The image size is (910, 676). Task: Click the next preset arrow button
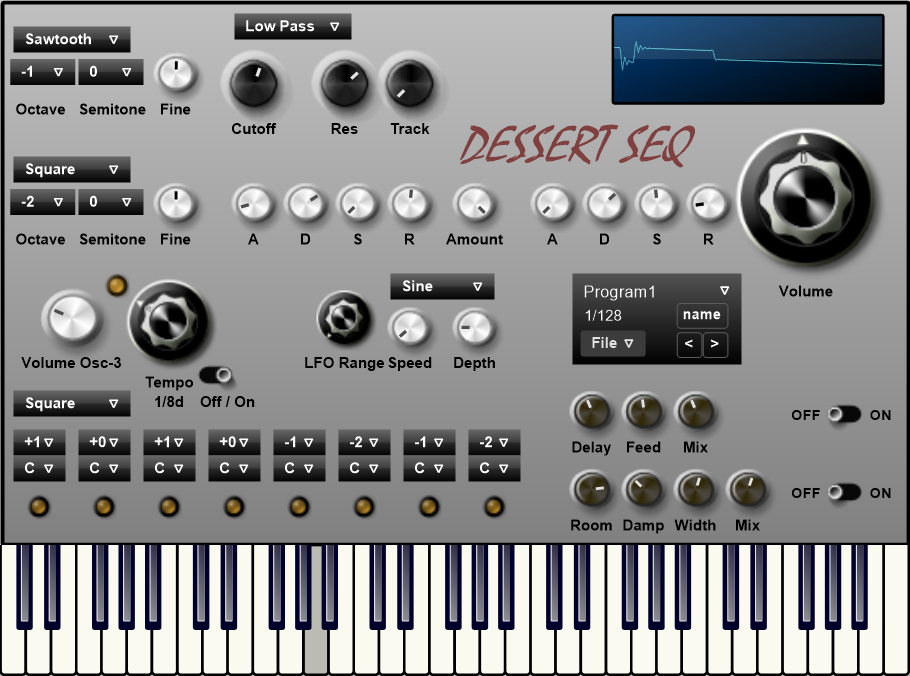pos(715,345)
